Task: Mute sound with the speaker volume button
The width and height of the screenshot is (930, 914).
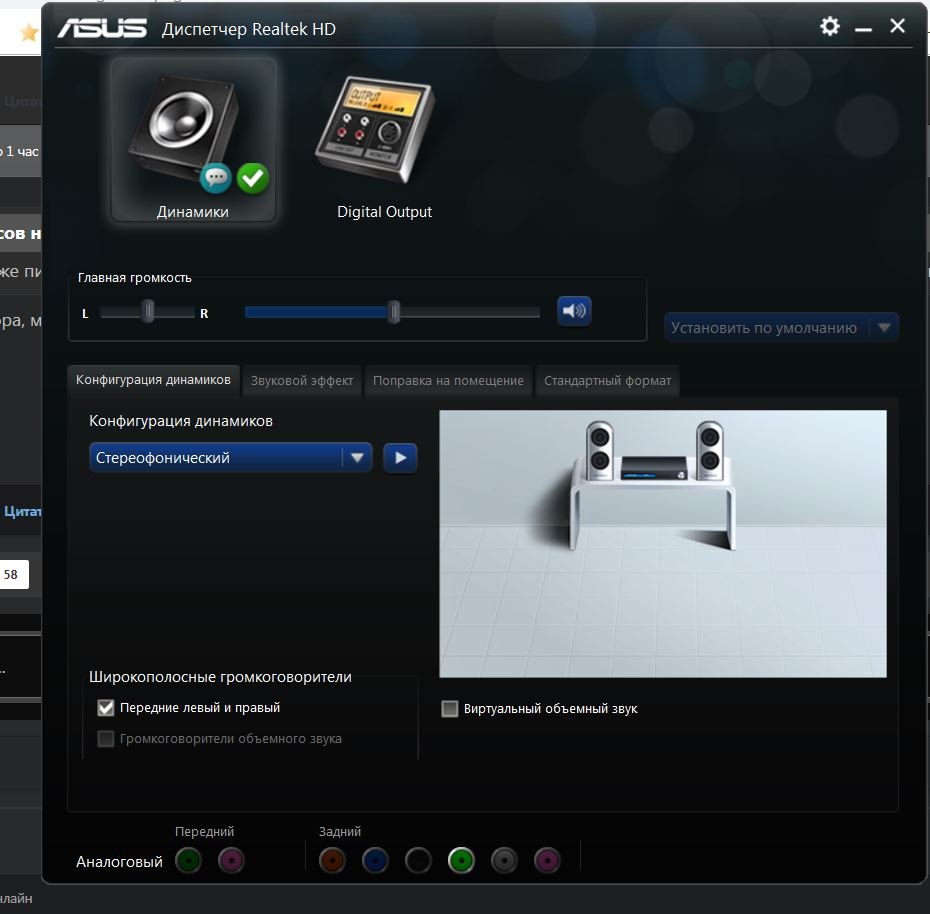Action: point(574,311)
